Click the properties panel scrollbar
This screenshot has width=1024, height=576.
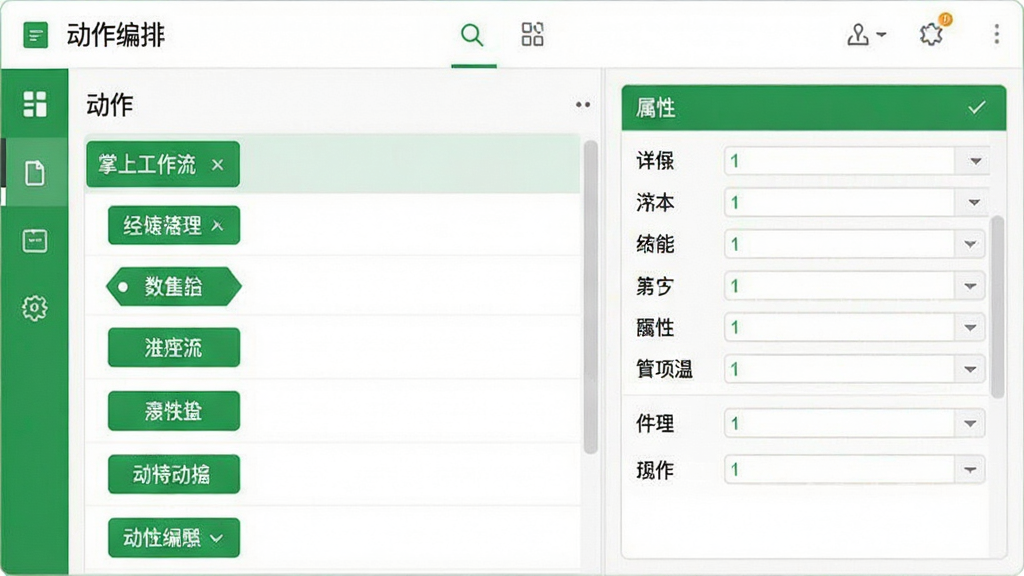(x=997, y=307)
